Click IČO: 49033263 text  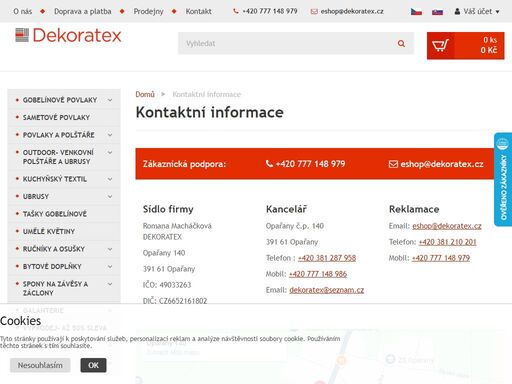(x=167, y=285)
